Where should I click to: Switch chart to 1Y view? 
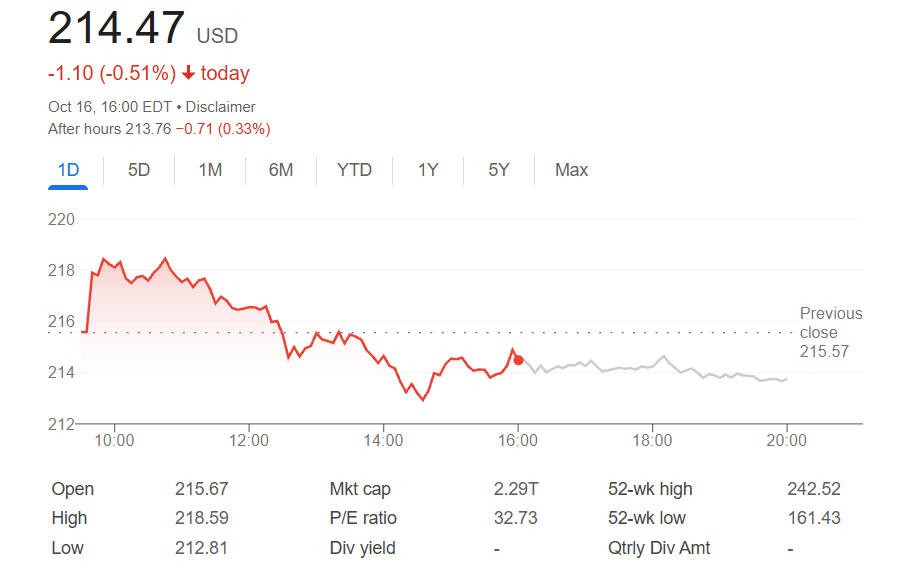click(x=428, y=170)
